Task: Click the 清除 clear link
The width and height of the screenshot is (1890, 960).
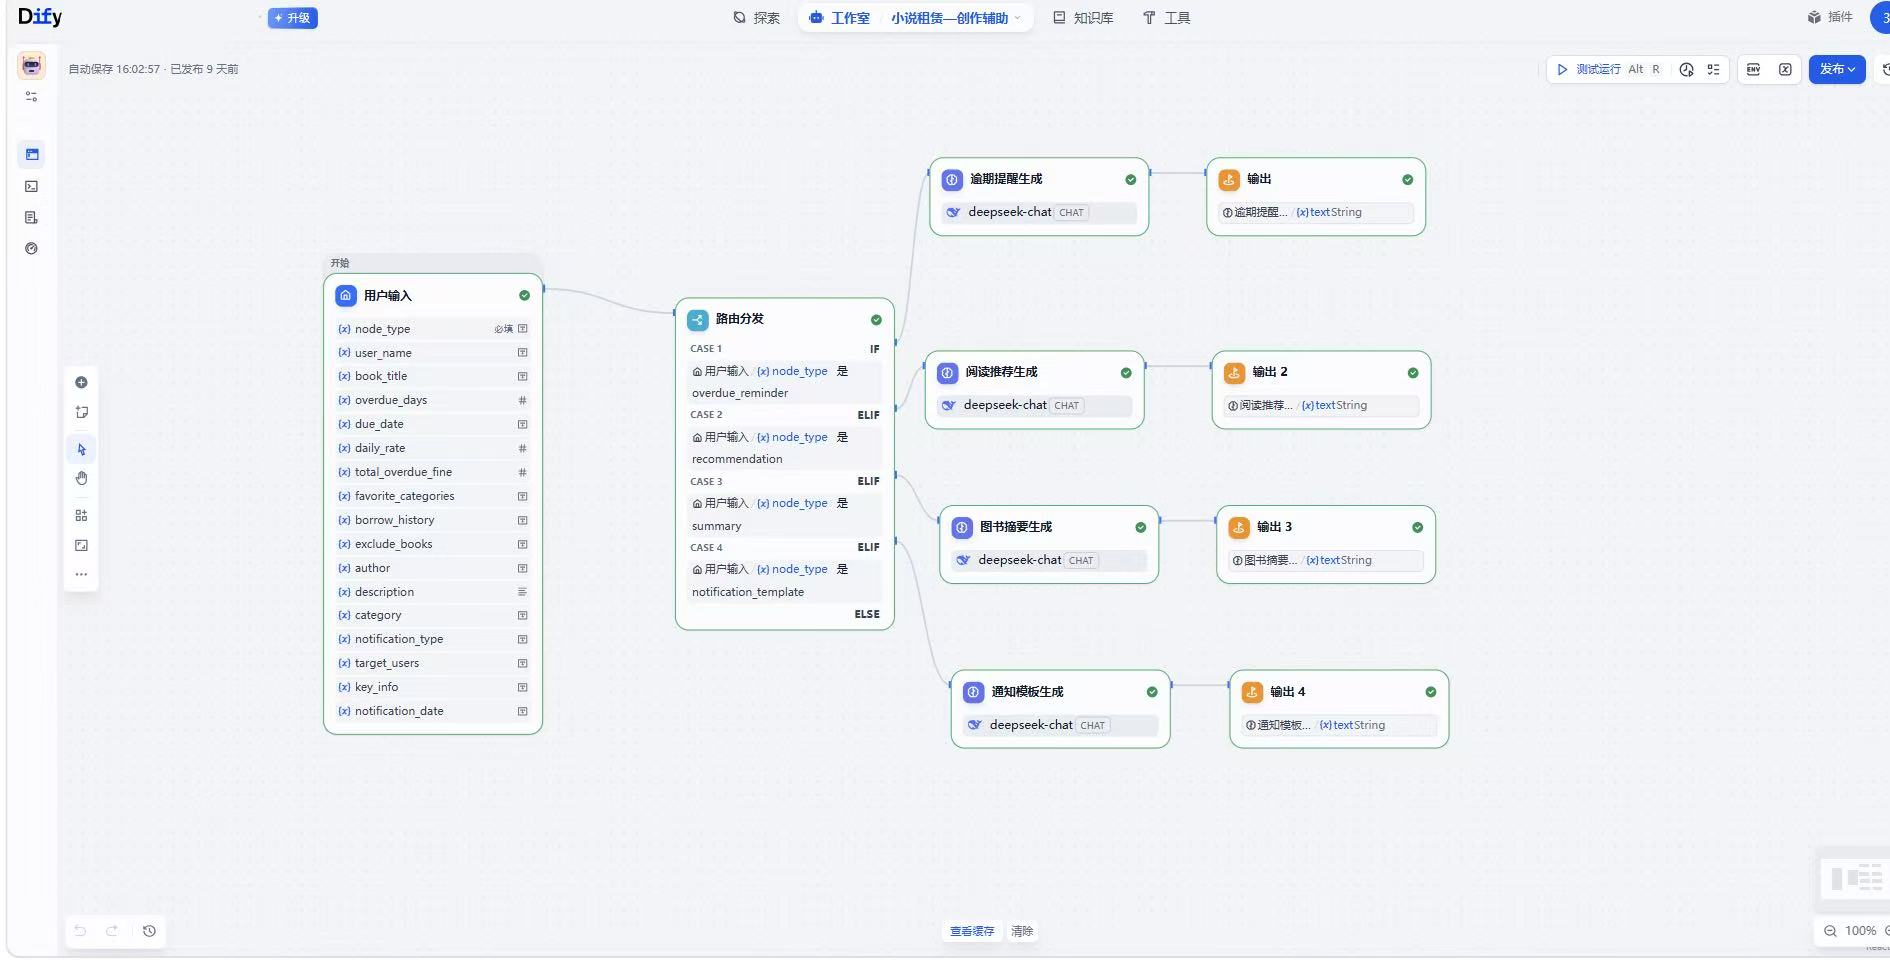Action: click(x=1022, y=931)
